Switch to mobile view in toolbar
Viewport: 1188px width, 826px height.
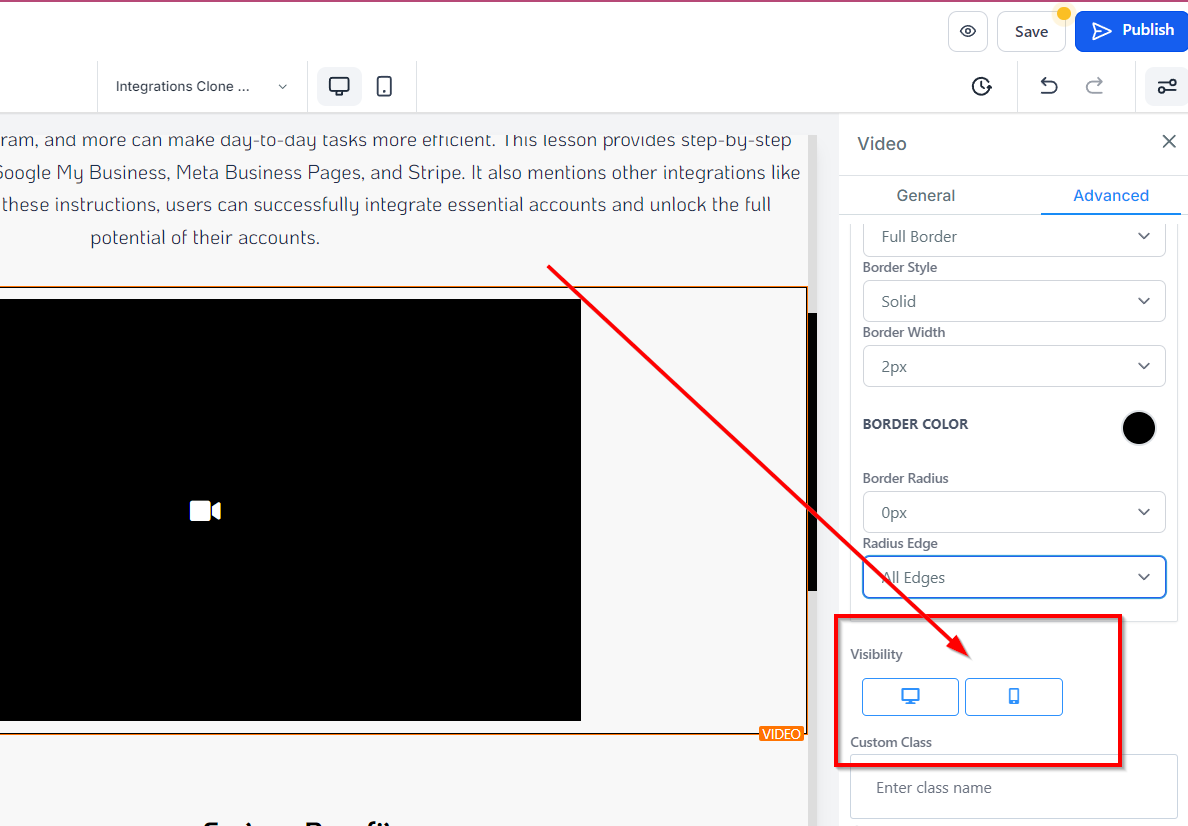pos(384,87)
